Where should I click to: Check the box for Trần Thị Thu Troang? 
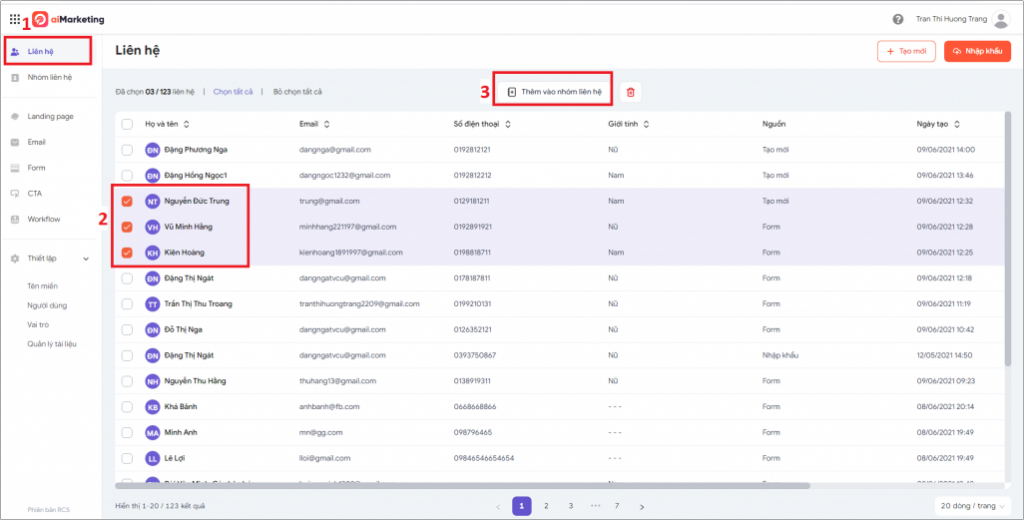tap(127, 304)
